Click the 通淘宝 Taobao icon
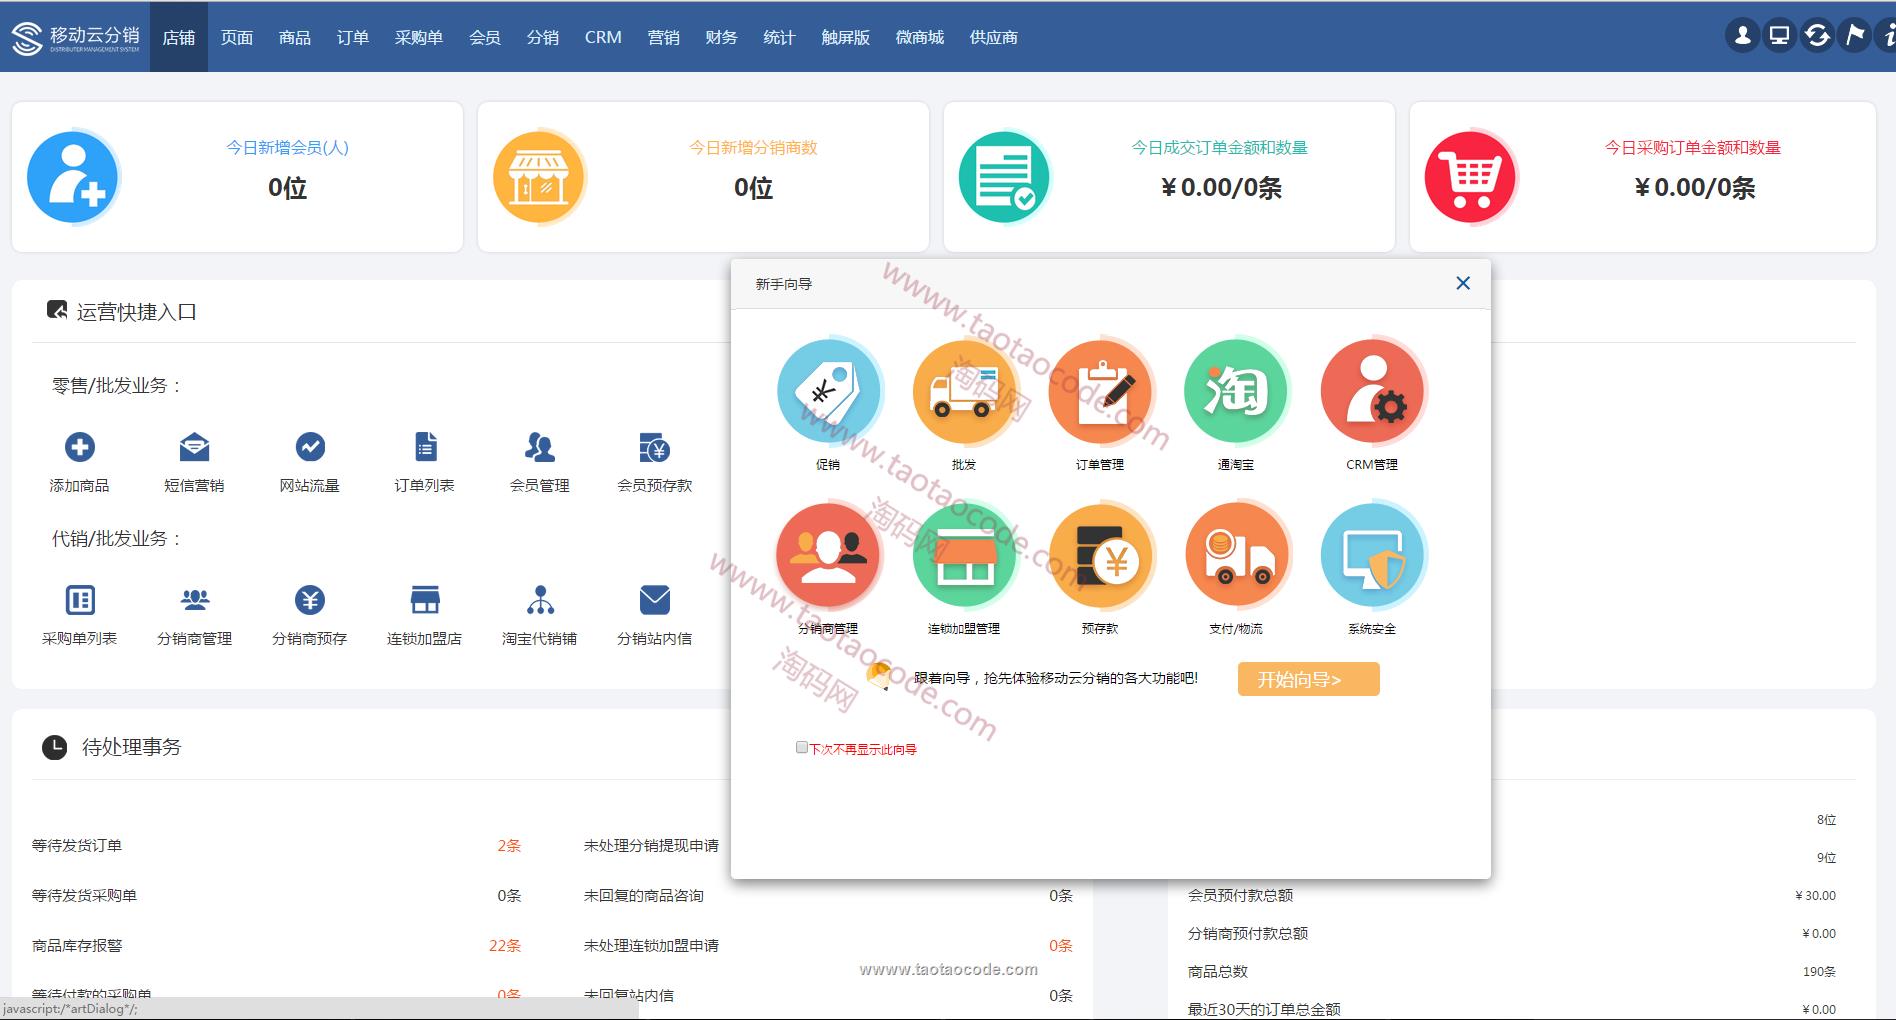Image resolution: width=1896 pixels, height=1020 pixels. click(1236, 391)
